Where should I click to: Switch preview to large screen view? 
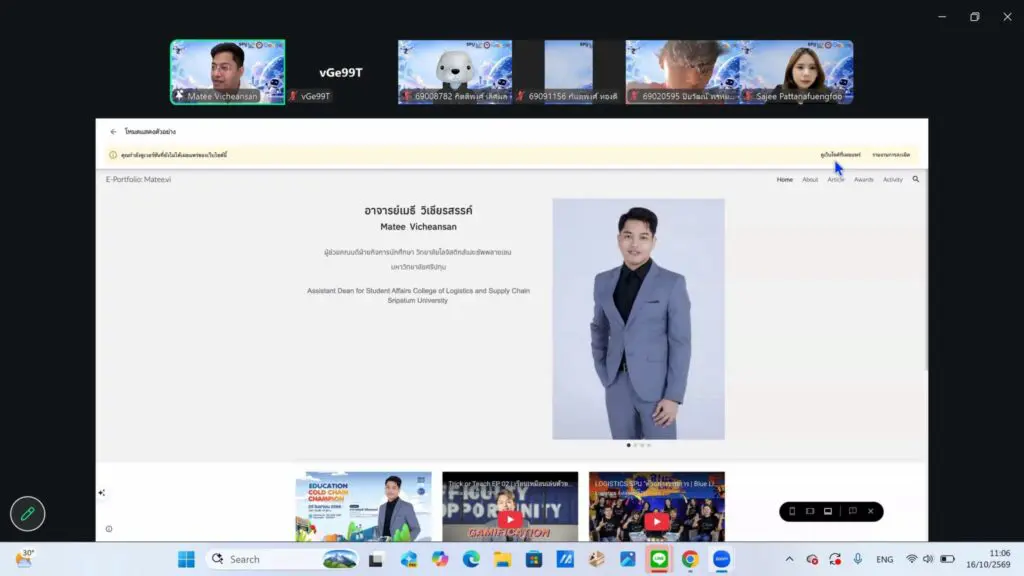point(827,511)
